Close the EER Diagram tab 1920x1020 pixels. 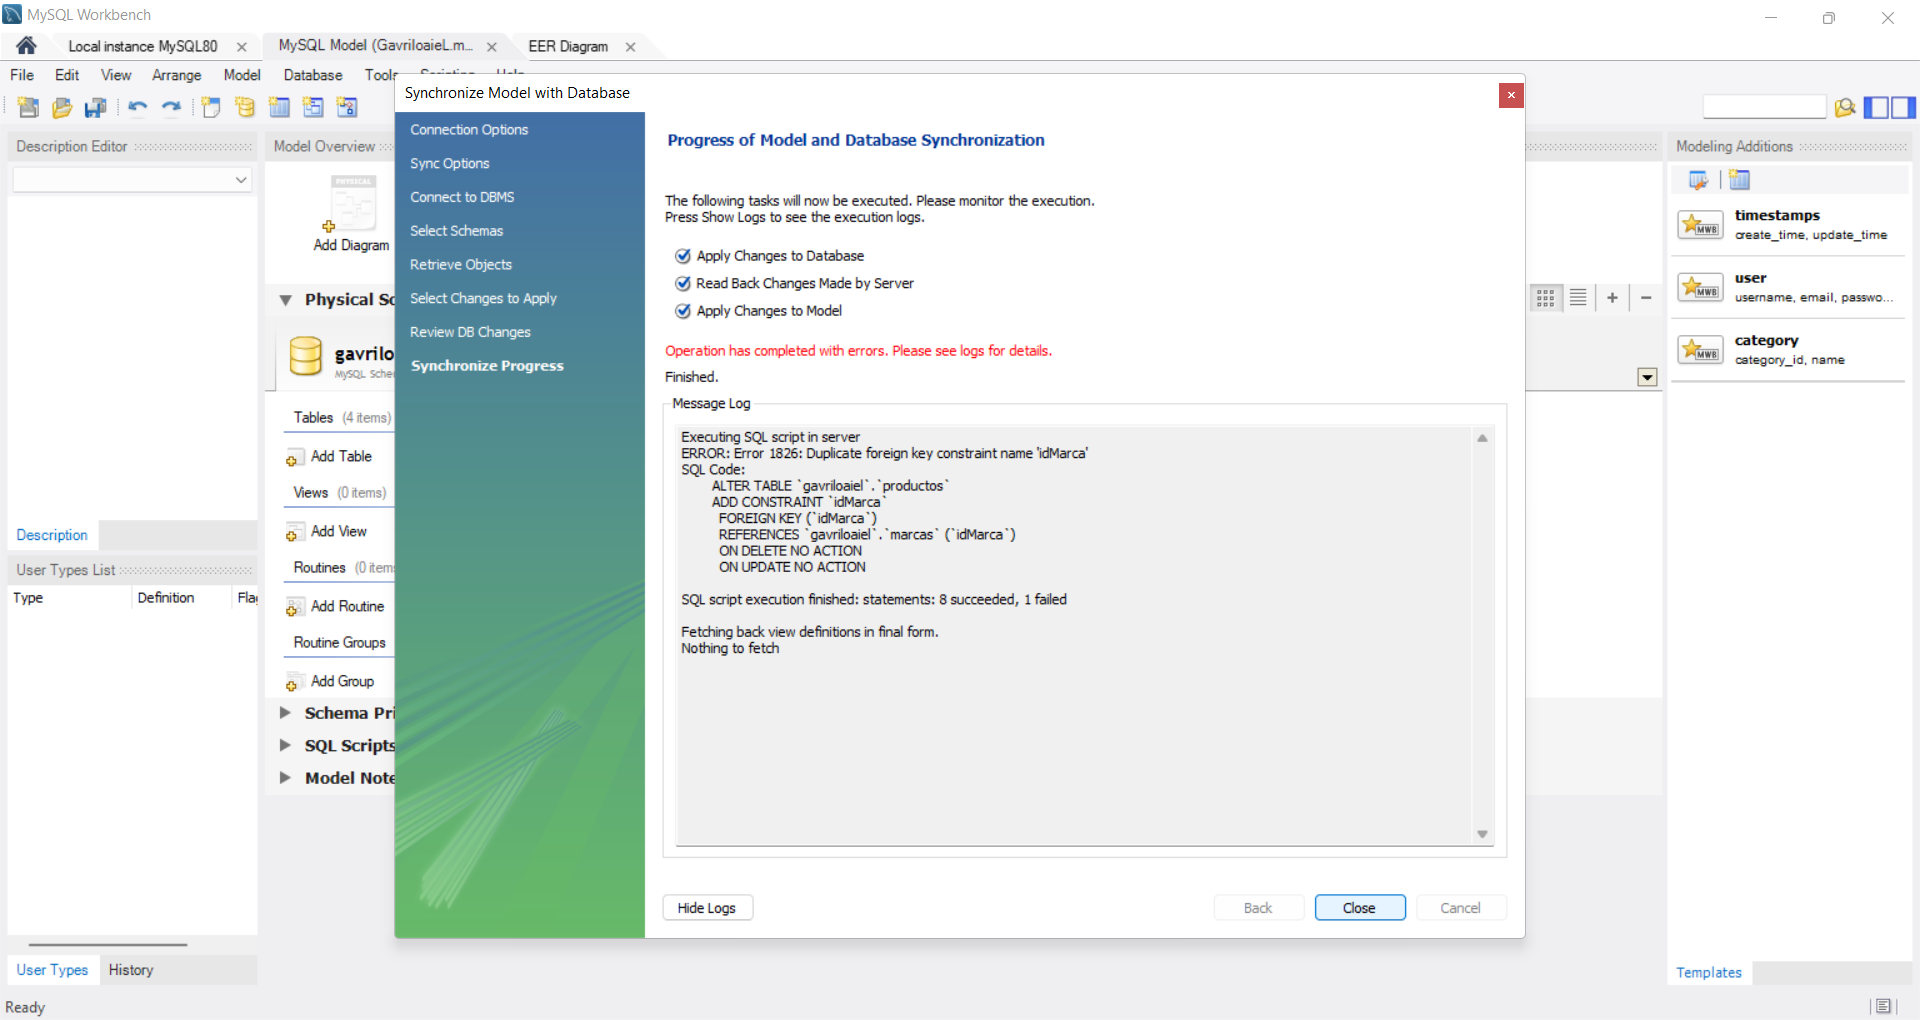coord(631,47)
